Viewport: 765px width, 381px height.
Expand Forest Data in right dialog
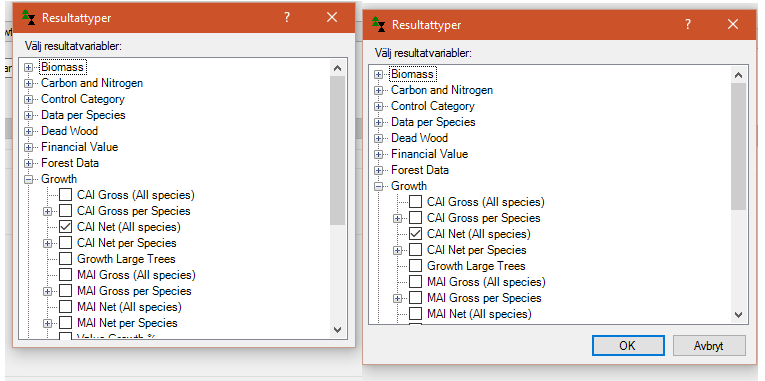click(x=378, y=171)
